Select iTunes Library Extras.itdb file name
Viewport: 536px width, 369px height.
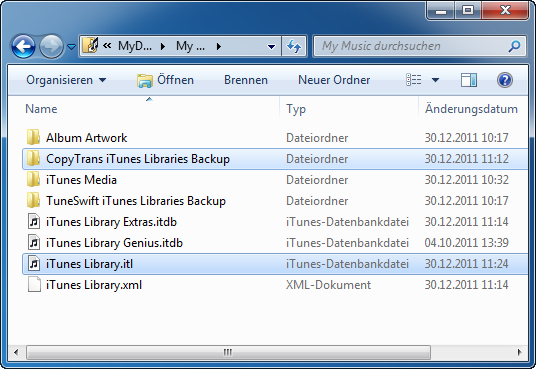tap(111, 222)
